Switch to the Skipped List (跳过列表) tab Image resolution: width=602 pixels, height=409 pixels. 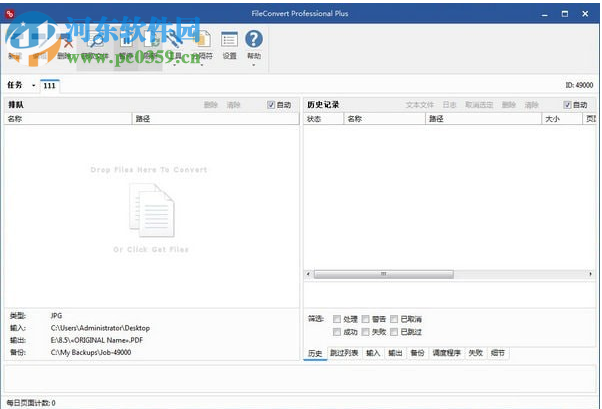(x=344, y=353)
